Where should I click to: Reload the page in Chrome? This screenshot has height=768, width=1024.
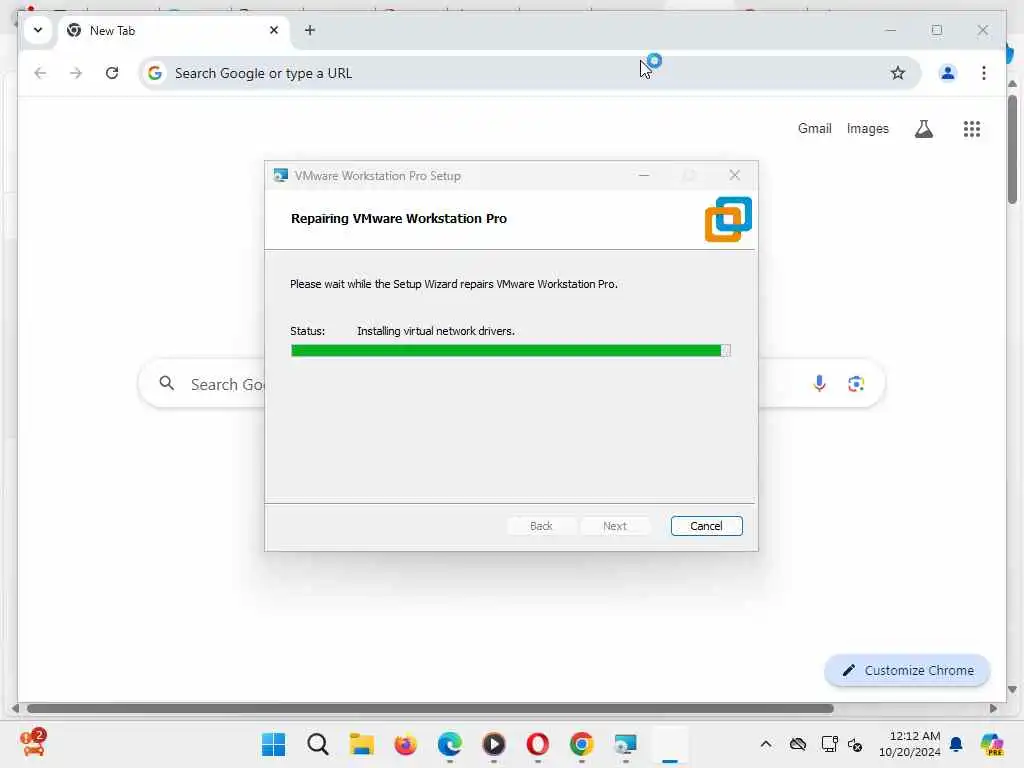[x=112, y=73]
